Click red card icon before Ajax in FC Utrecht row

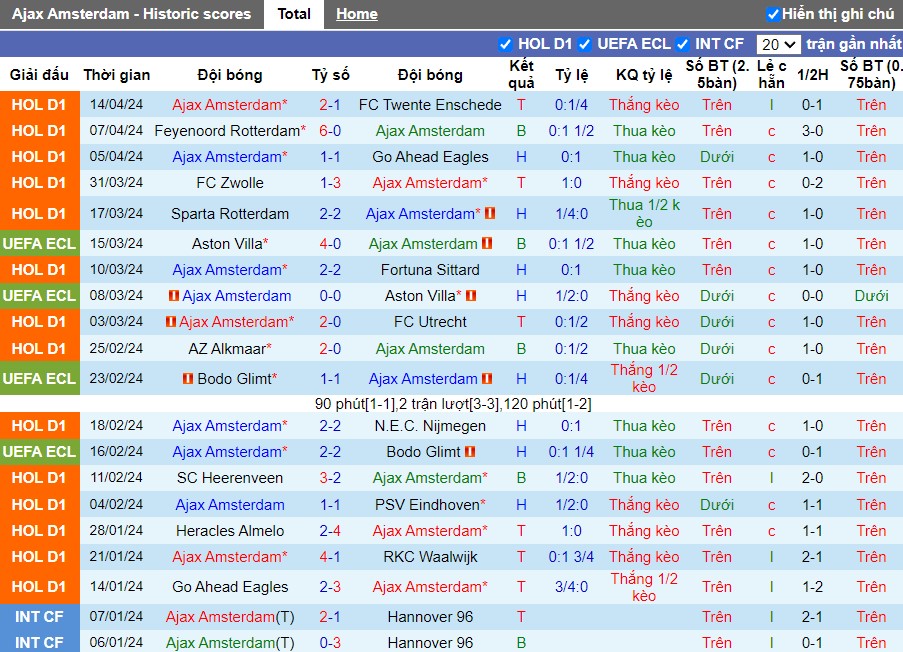pyautogui.click(x=170, y=321)
